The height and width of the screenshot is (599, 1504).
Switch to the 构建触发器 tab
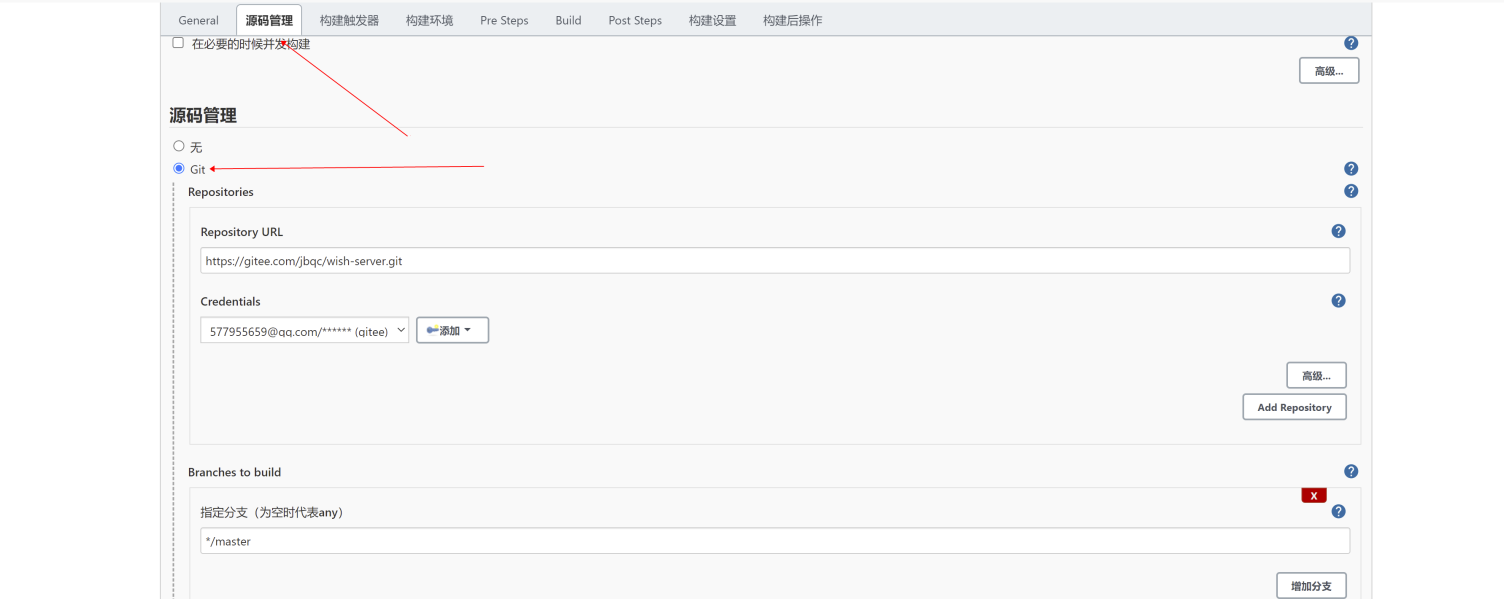(x=349, y=20)
